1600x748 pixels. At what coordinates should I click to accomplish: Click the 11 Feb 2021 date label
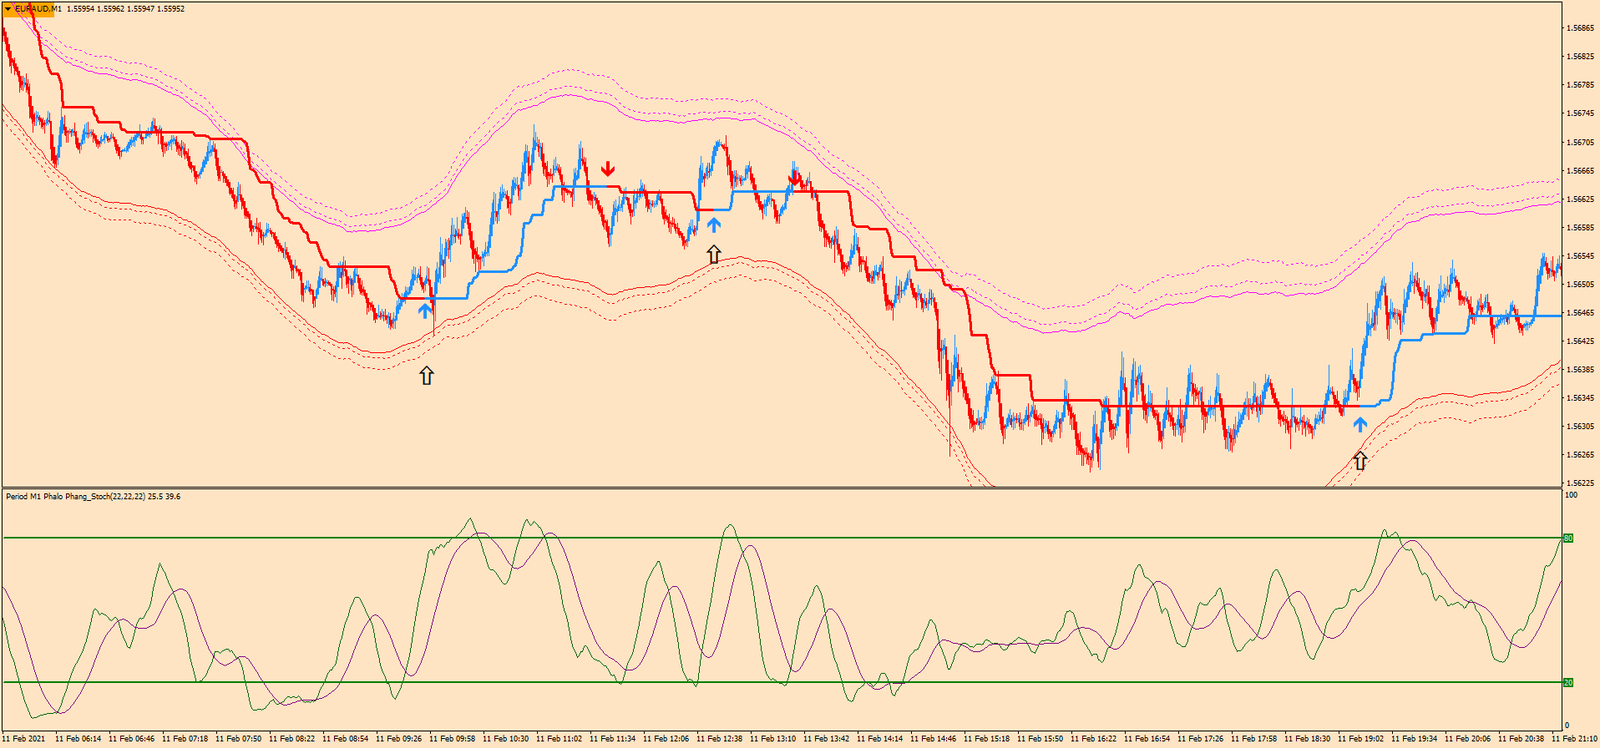click(24, 739)
